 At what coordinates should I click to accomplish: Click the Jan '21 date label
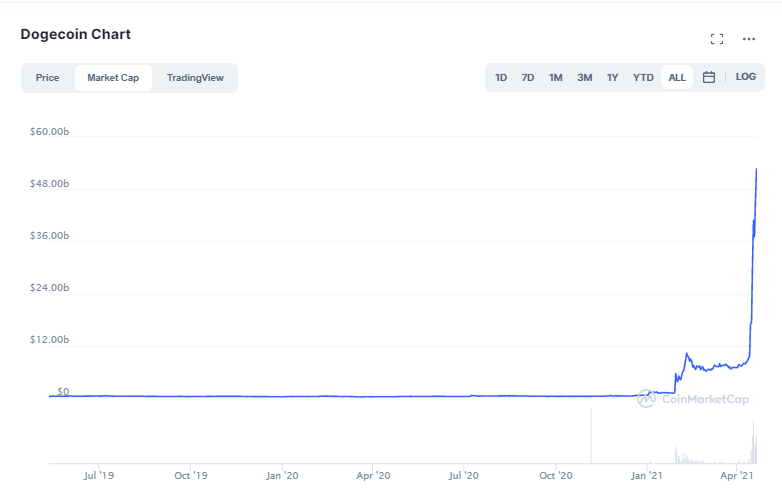pyautogui.click(x=646, y=476)
